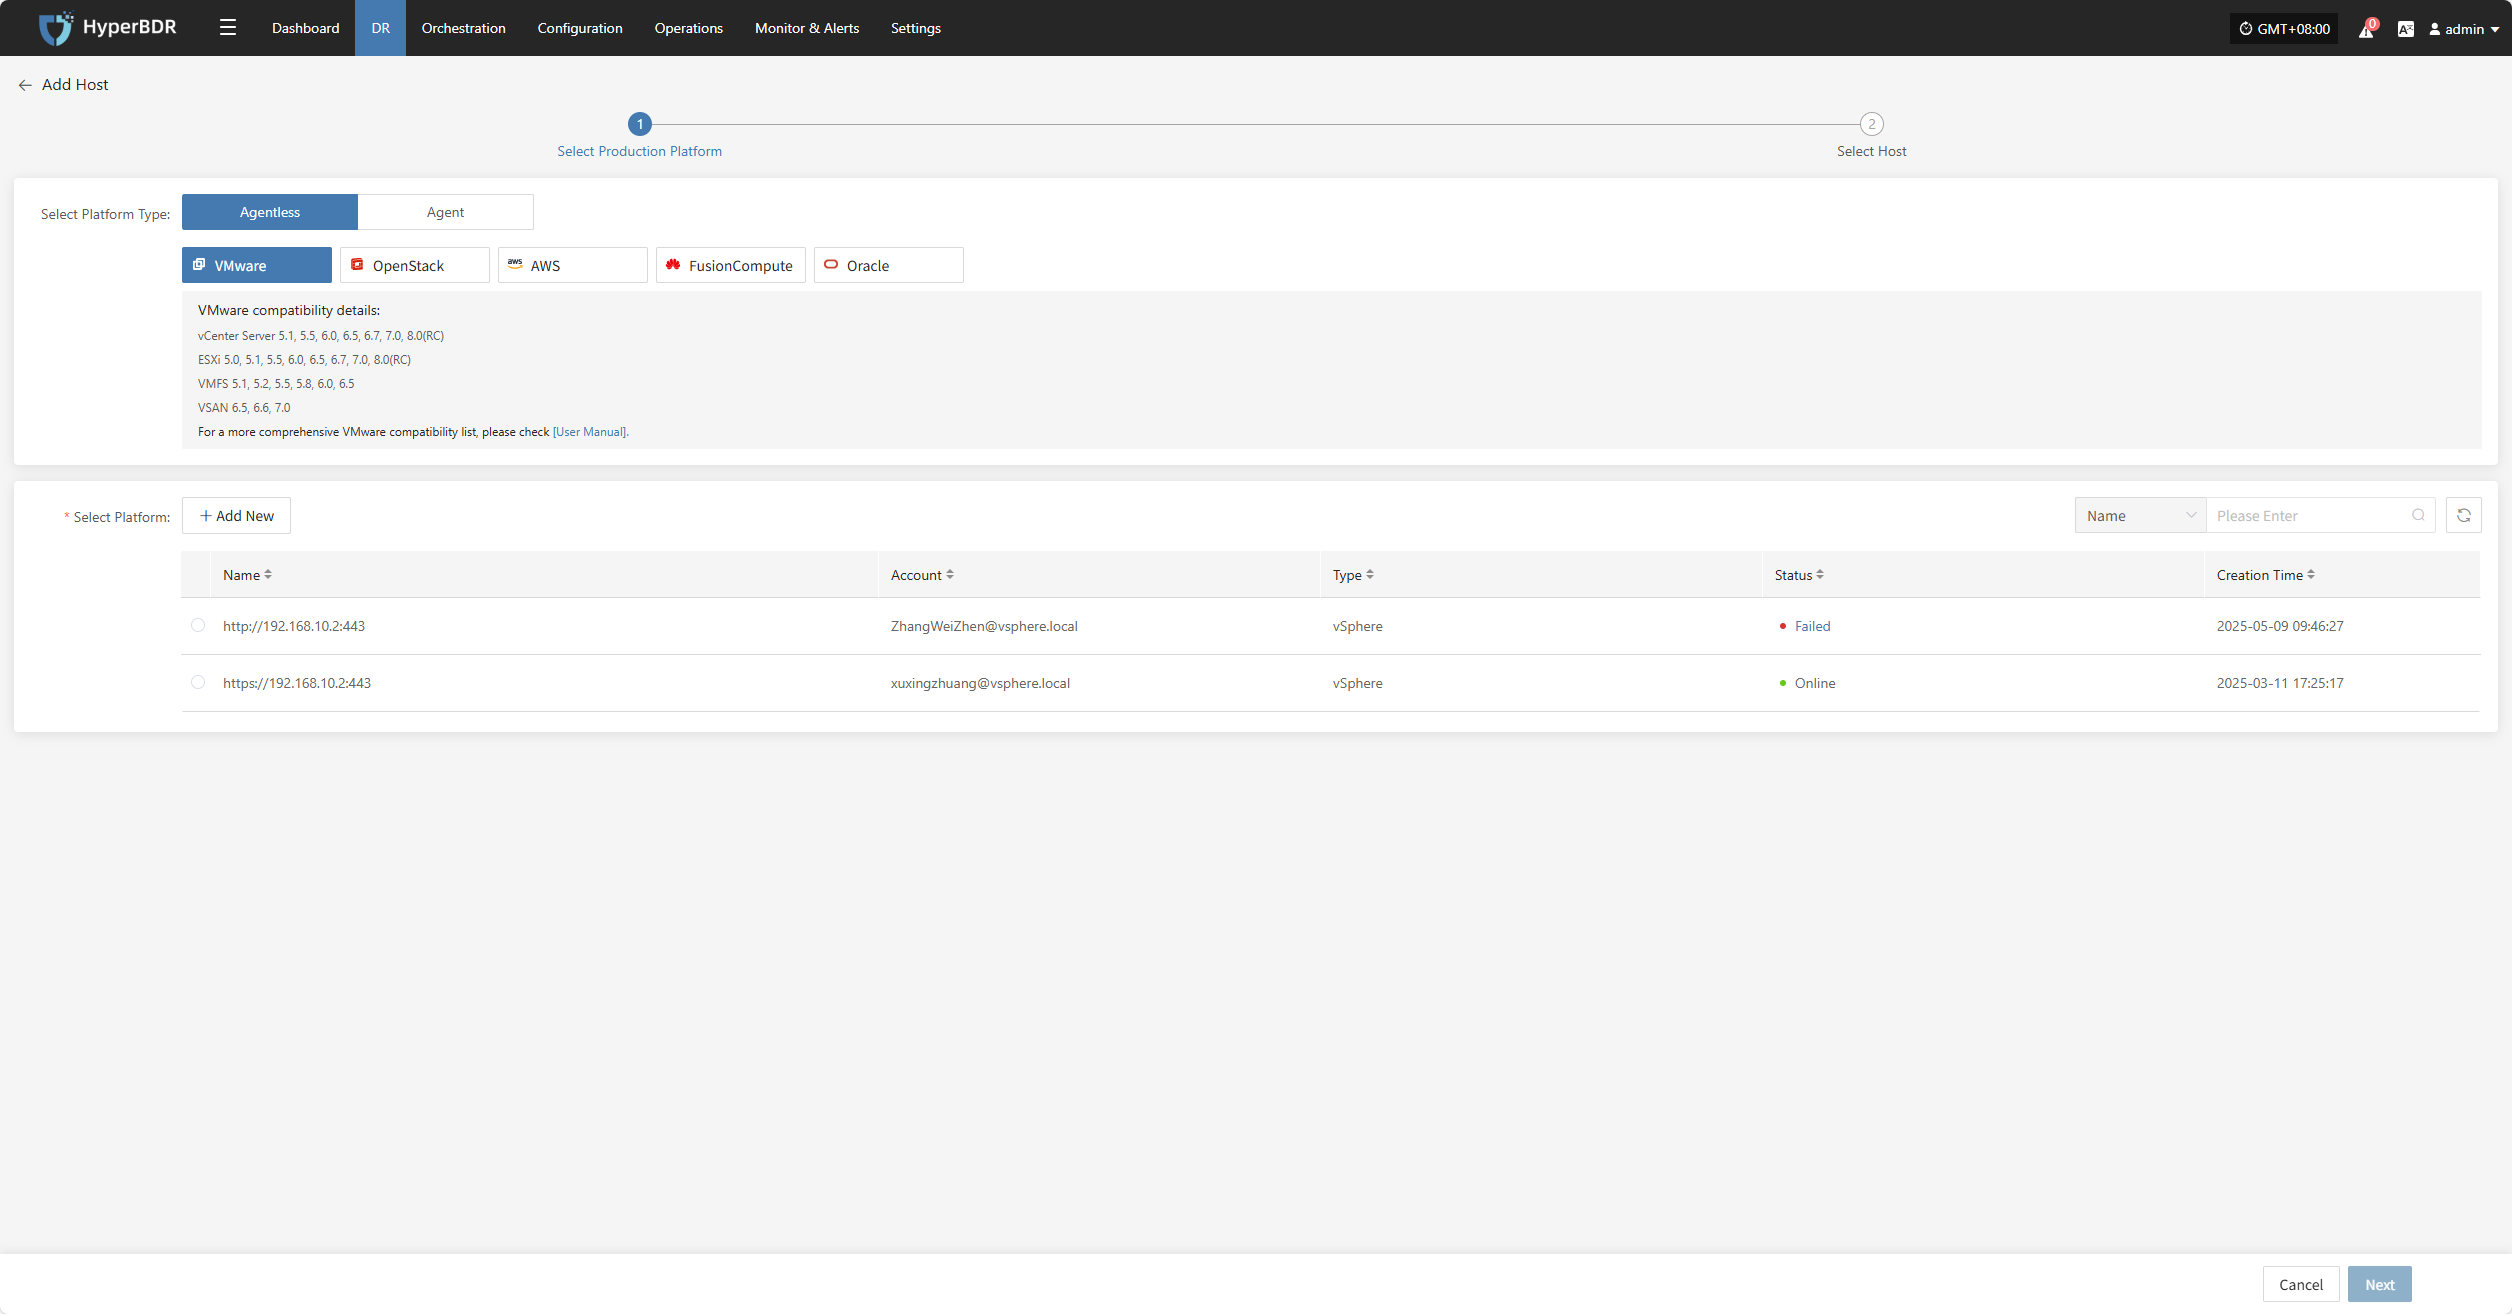Select the AWS platform
Image resolution: width=2512 pixels, height=1314 pixels.
573,265
